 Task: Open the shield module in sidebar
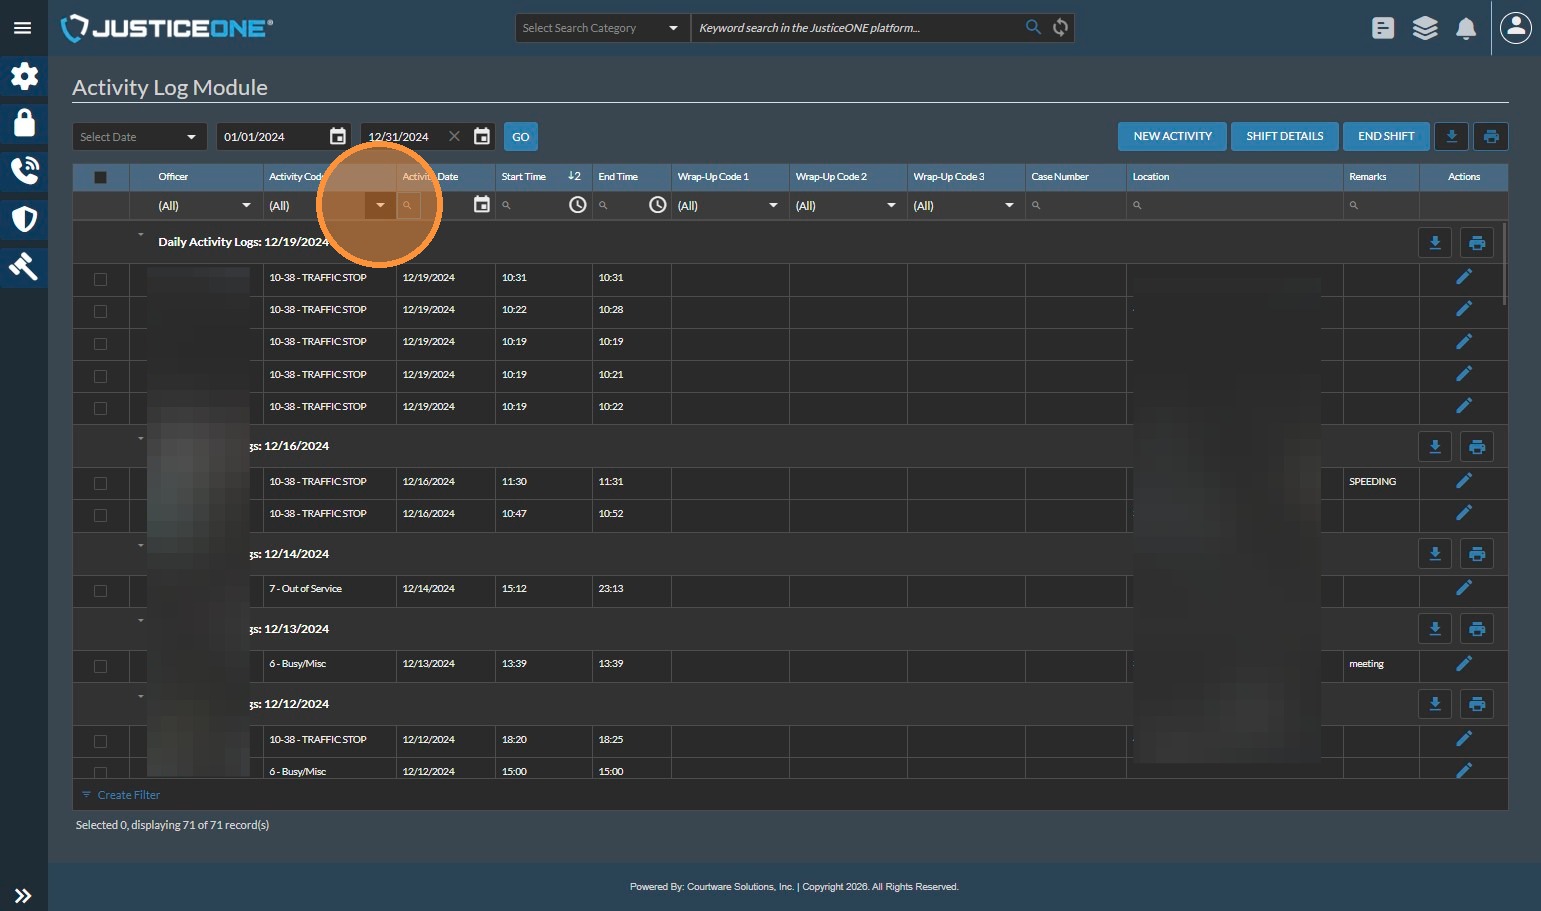(x=24, y=219)
